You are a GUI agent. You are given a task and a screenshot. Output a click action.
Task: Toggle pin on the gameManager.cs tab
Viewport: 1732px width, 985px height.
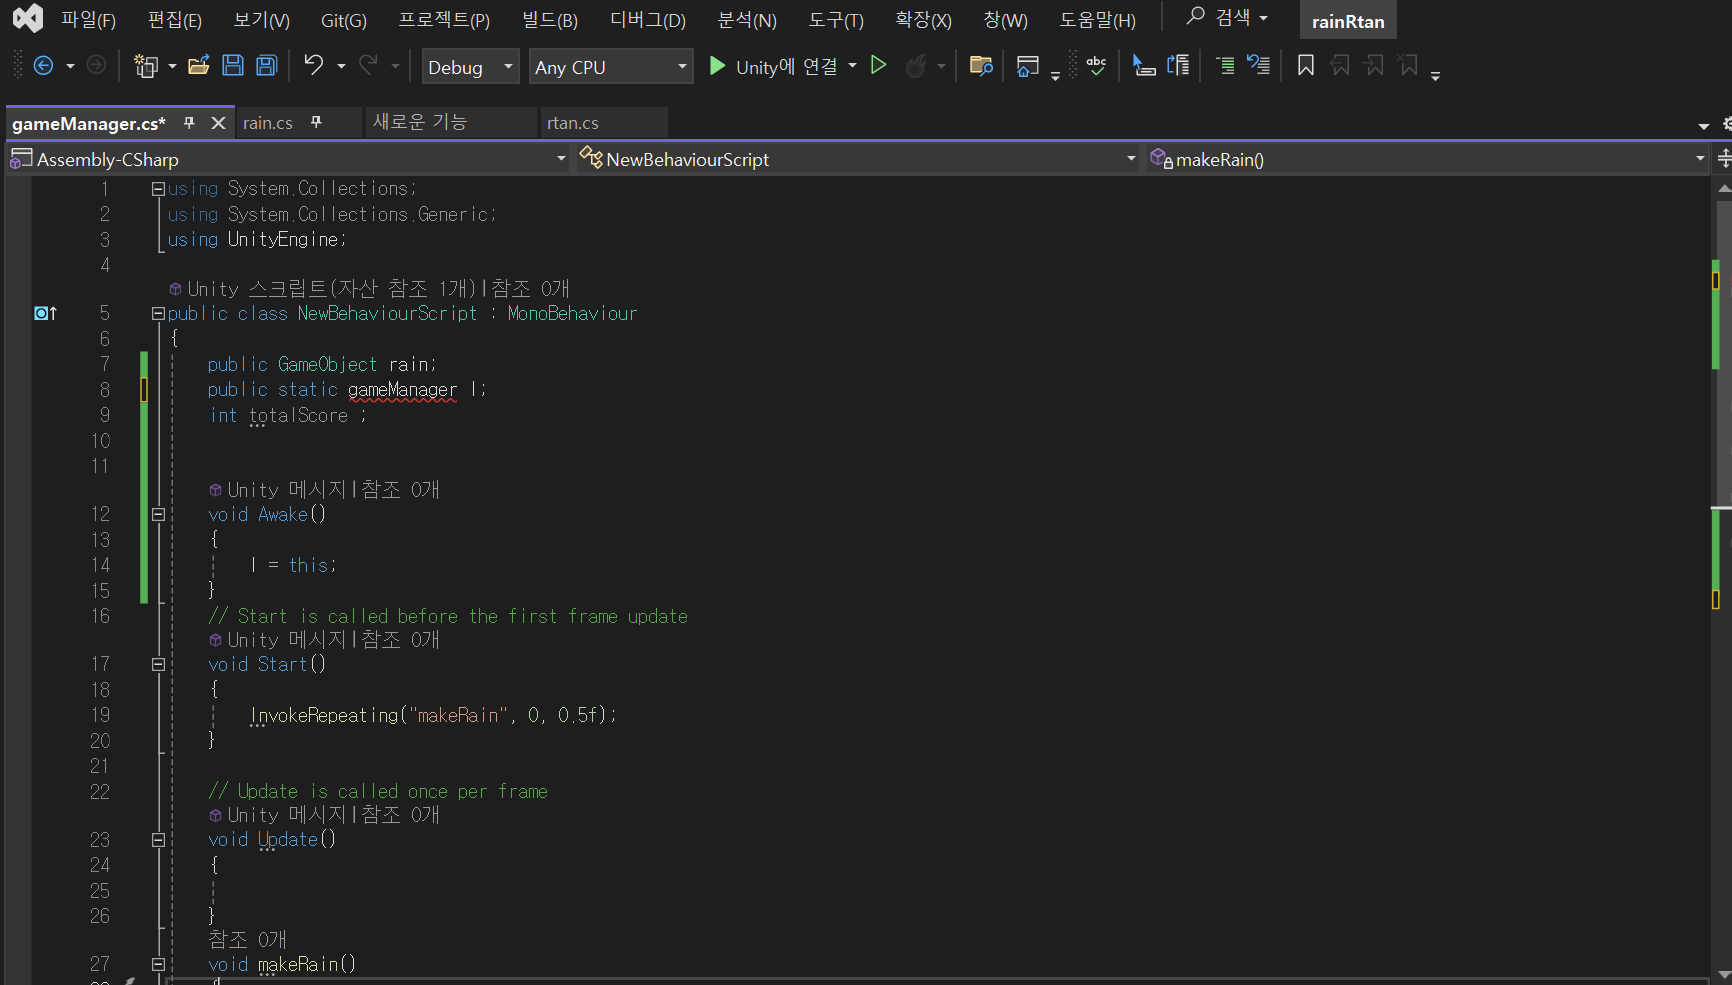[x=189, y=122]
